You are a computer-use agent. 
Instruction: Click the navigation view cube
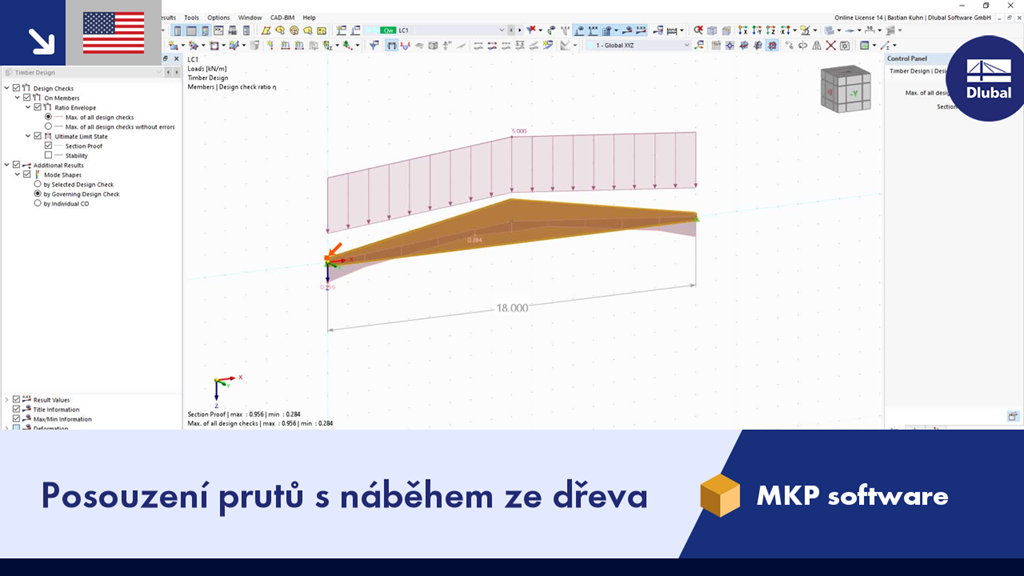tap(846, 89)
